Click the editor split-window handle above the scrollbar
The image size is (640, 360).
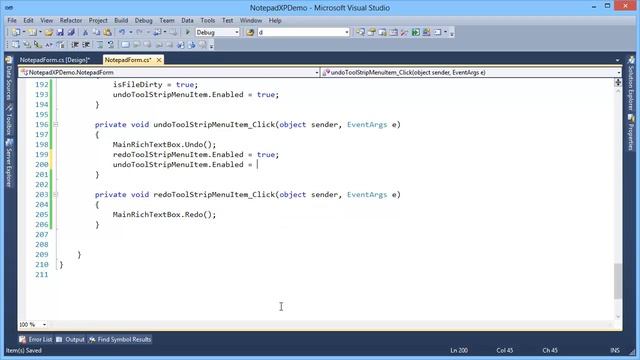tap(618, 82)
